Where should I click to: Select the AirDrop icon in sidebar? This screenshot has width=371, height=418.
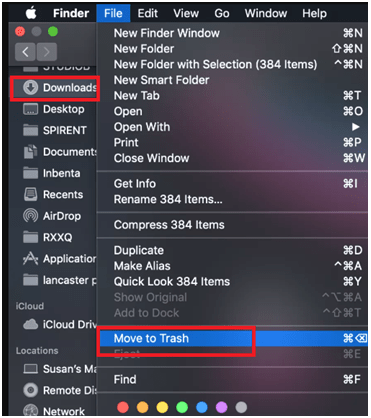pos(30,216)
